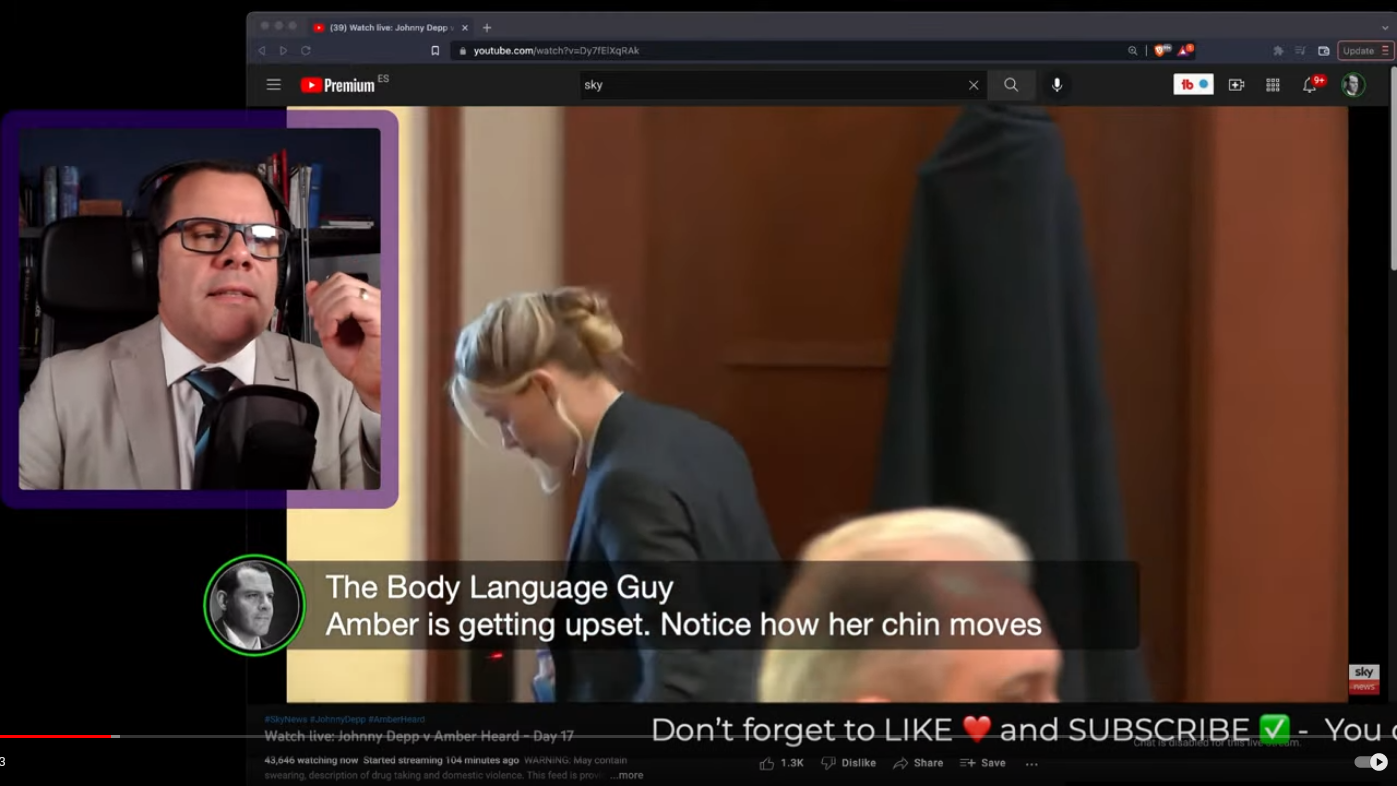
Task: Clear the 'sky' search text
Action: tap(973, 85)
